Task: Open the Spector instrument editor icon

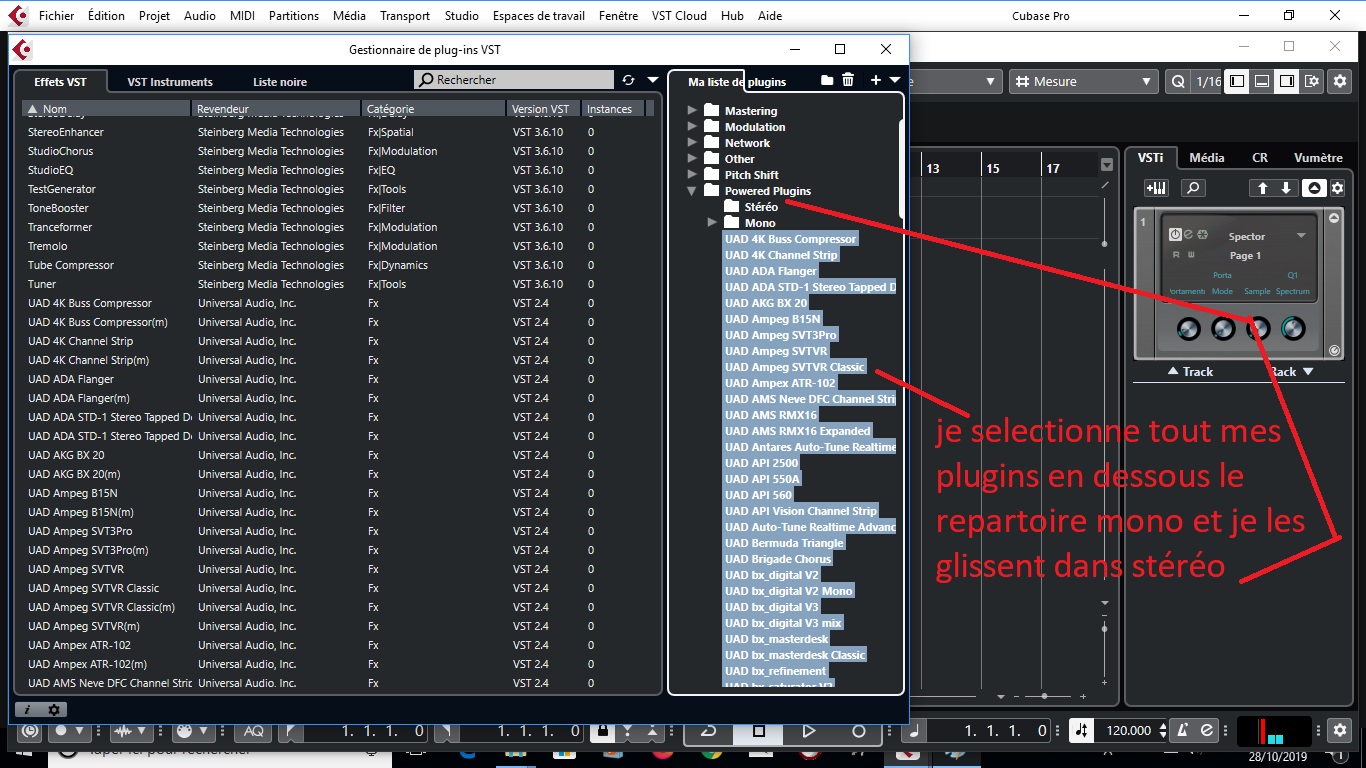Action: click(1188, 235)
